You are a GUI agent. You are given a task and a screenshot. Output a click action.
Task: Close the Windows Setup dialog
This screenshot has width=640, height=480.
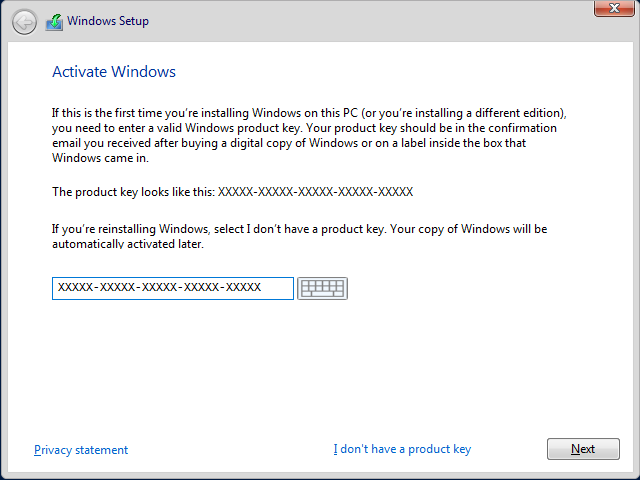pos(614,8)
